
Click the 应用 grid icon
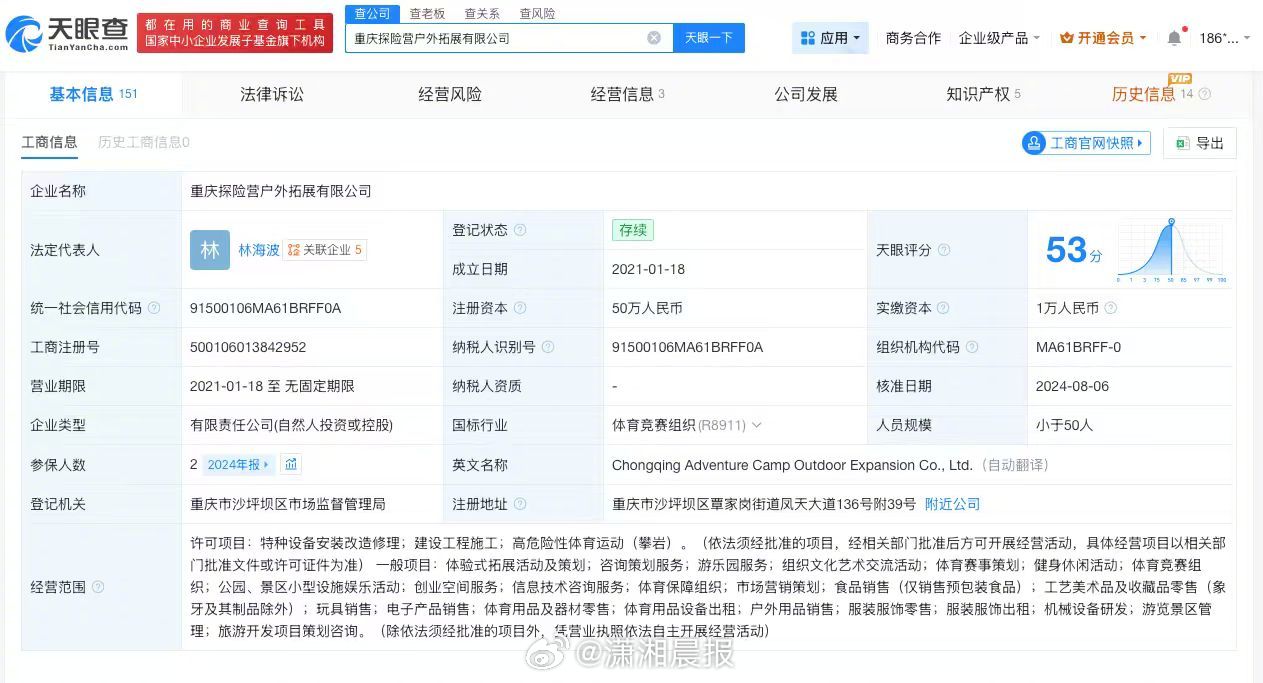click(808, 38)
